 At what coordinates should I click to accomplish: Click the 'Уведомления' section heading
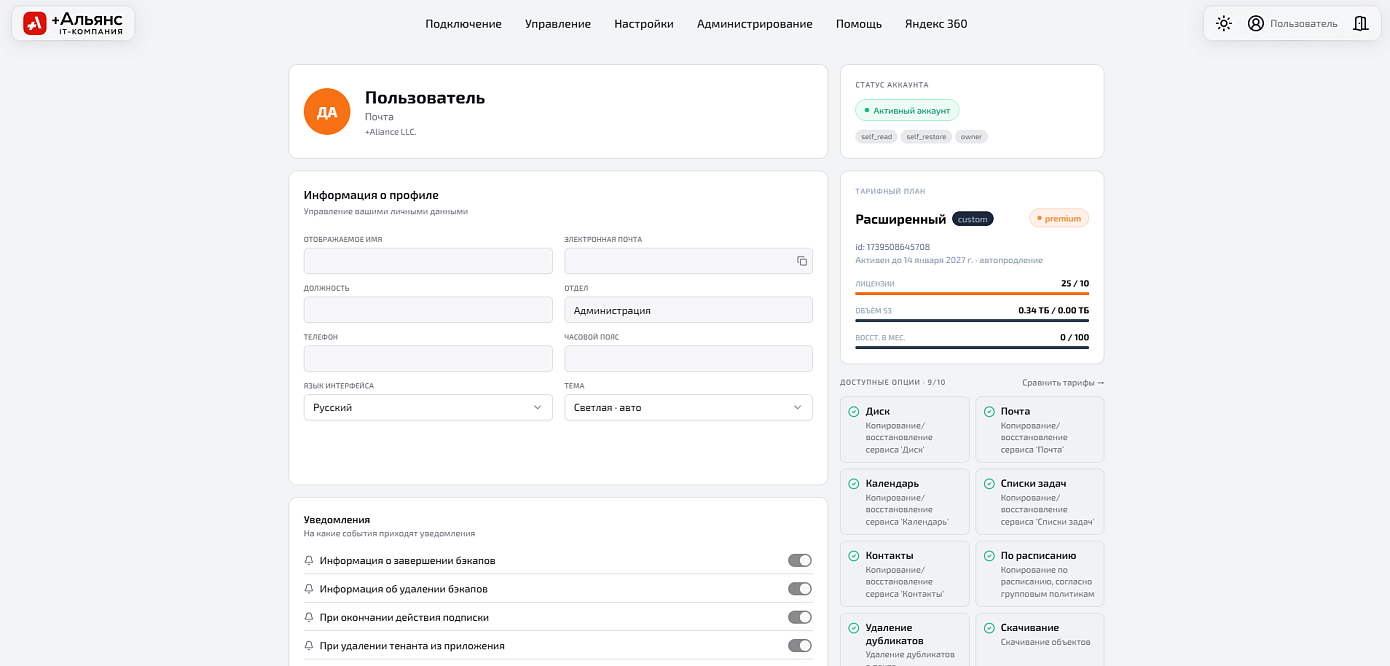pos(337,519)
